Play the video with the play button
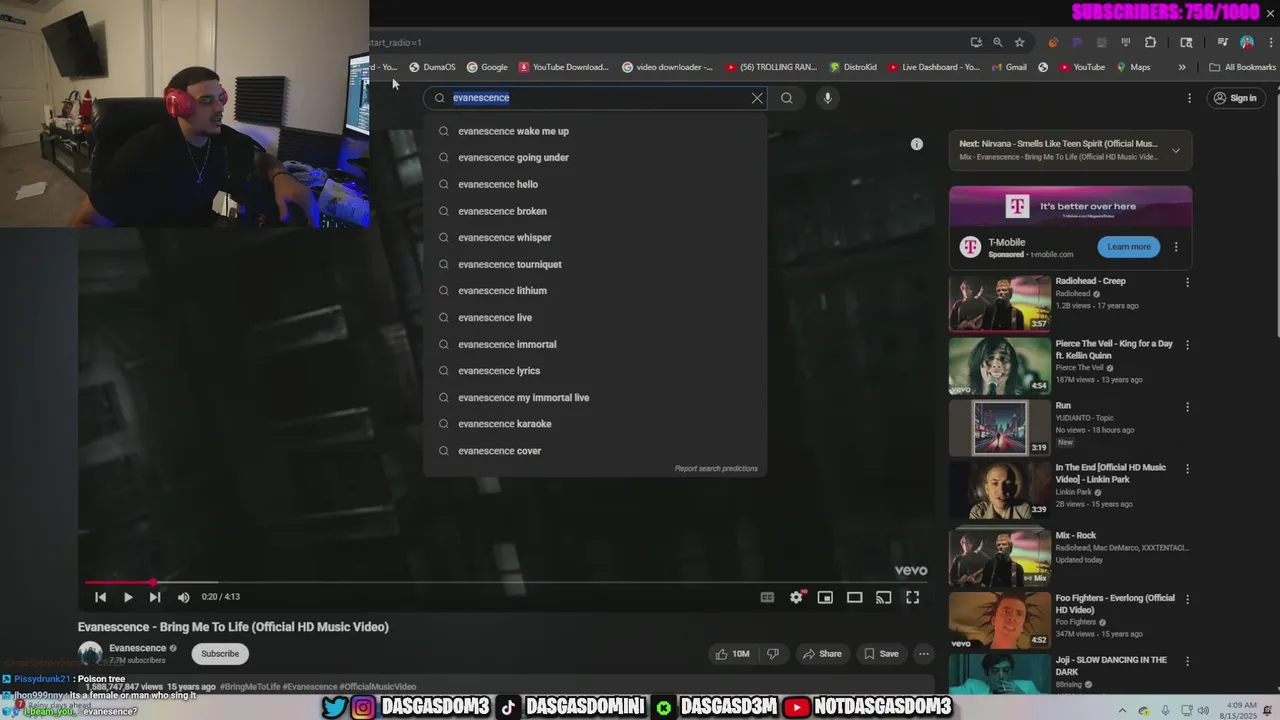Viewport: 1280px width, 720px height. 127,597
